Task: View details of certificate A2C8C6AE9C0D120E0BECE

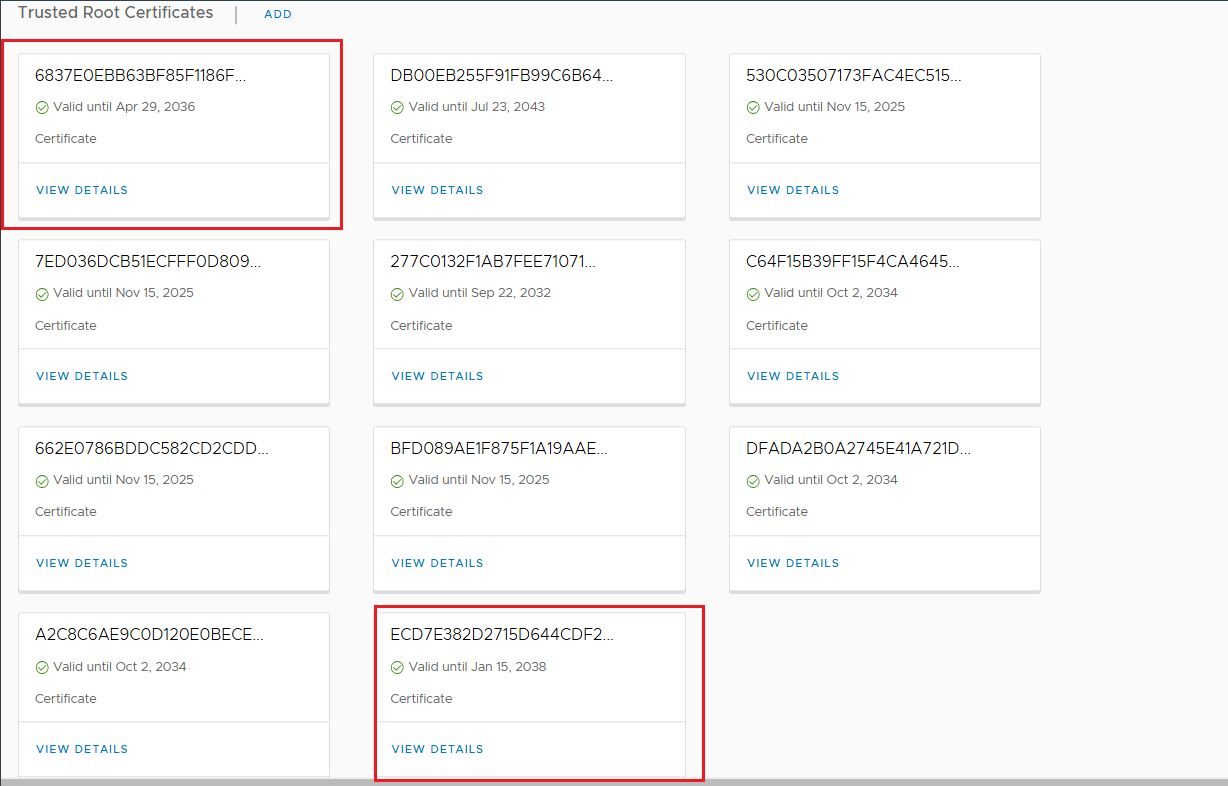Action: tap(82, 749)
